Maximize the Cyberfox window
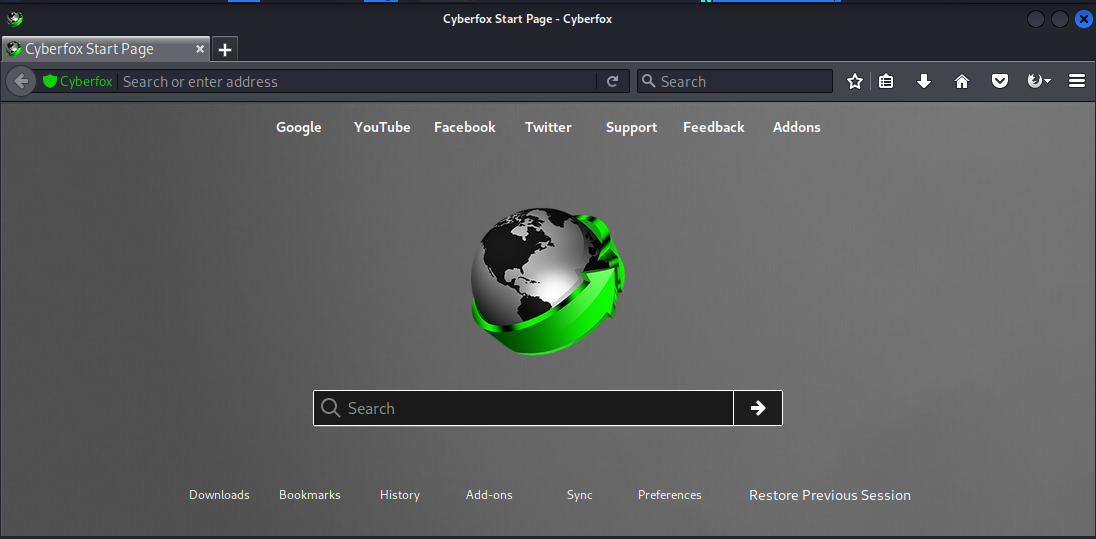 click(1060, 20)
